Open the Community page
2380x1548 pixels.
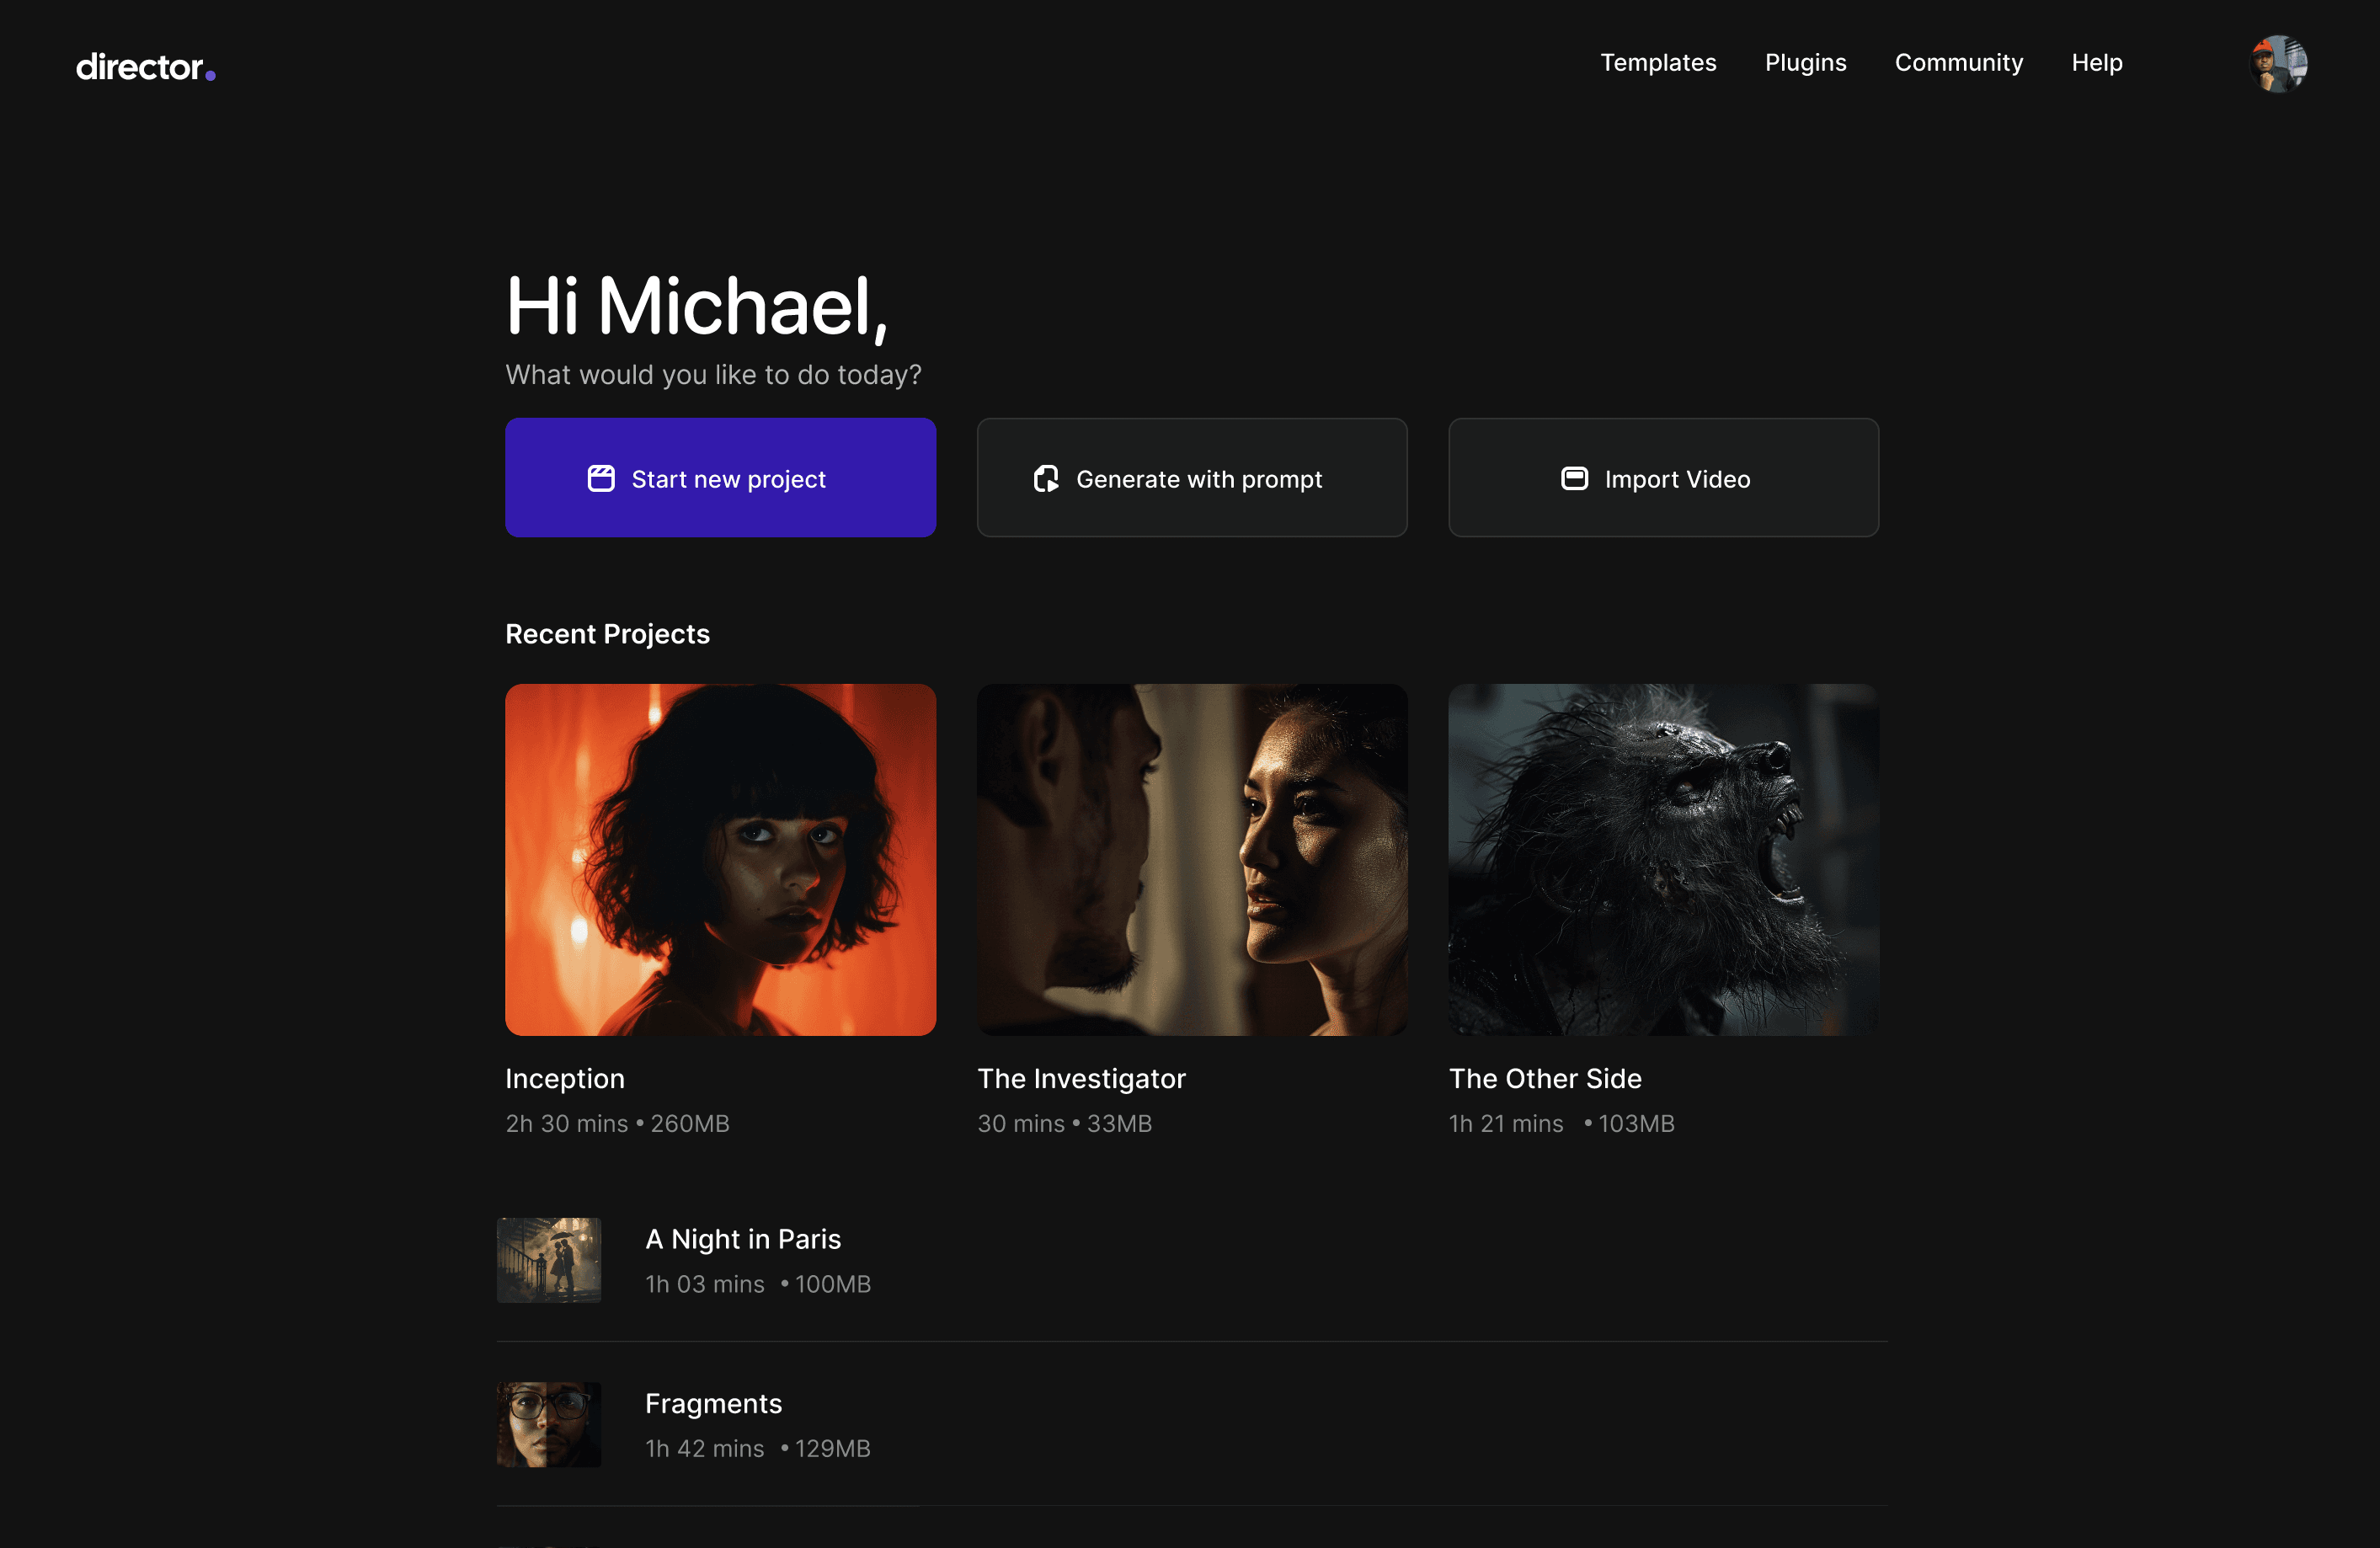click(x=1957, y=62)
